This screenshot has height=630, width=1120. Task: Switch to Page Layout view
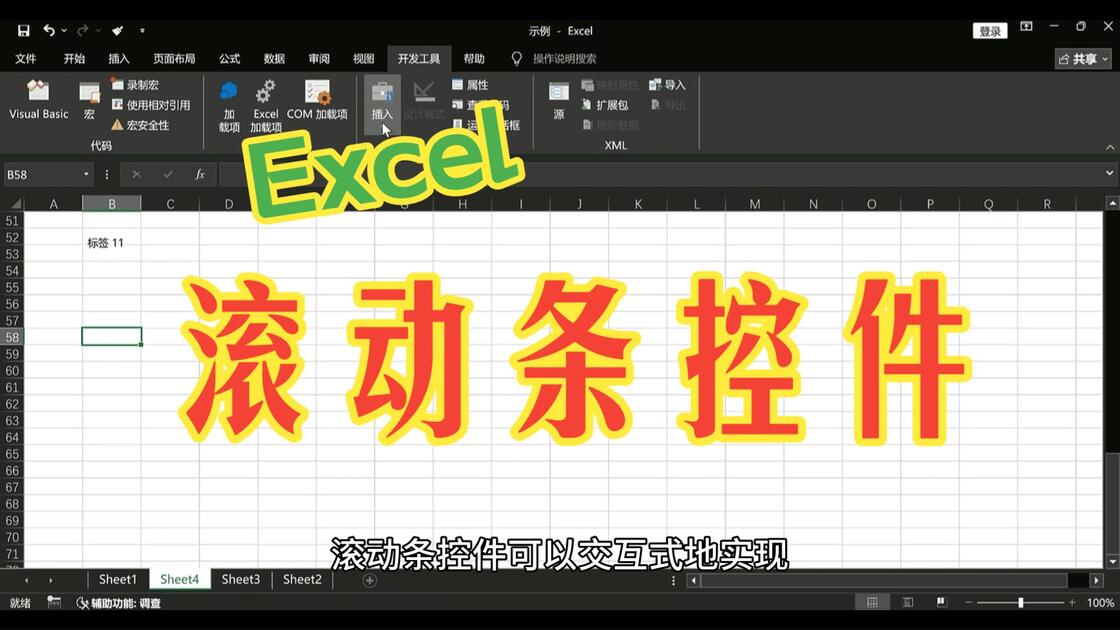pyautogui.click(x=908, y=602)
